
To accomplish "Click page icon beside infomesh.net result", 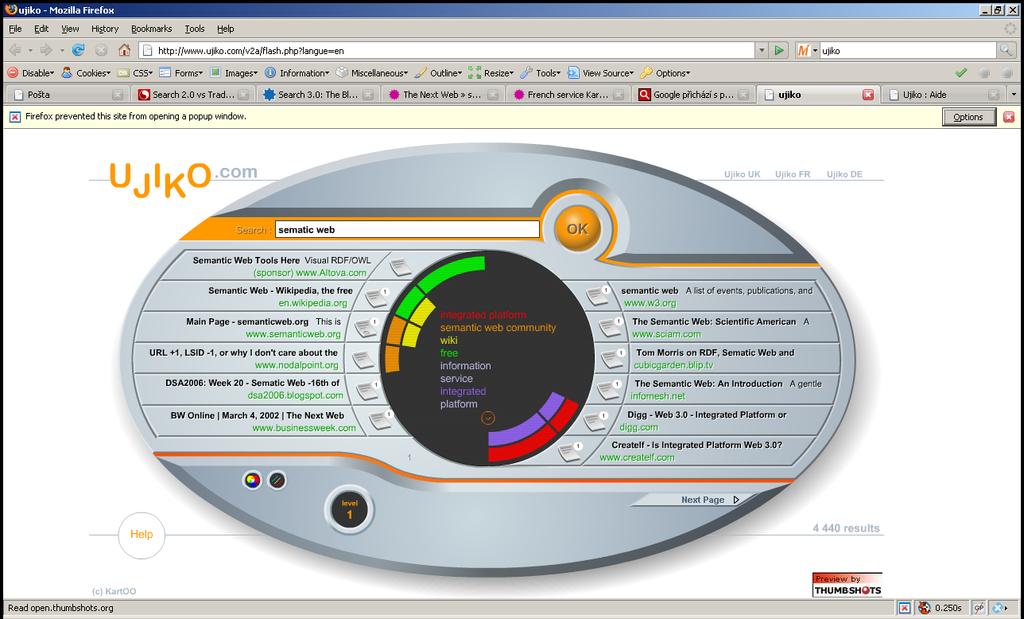I will pyautogui.click(x=609, y=389).
